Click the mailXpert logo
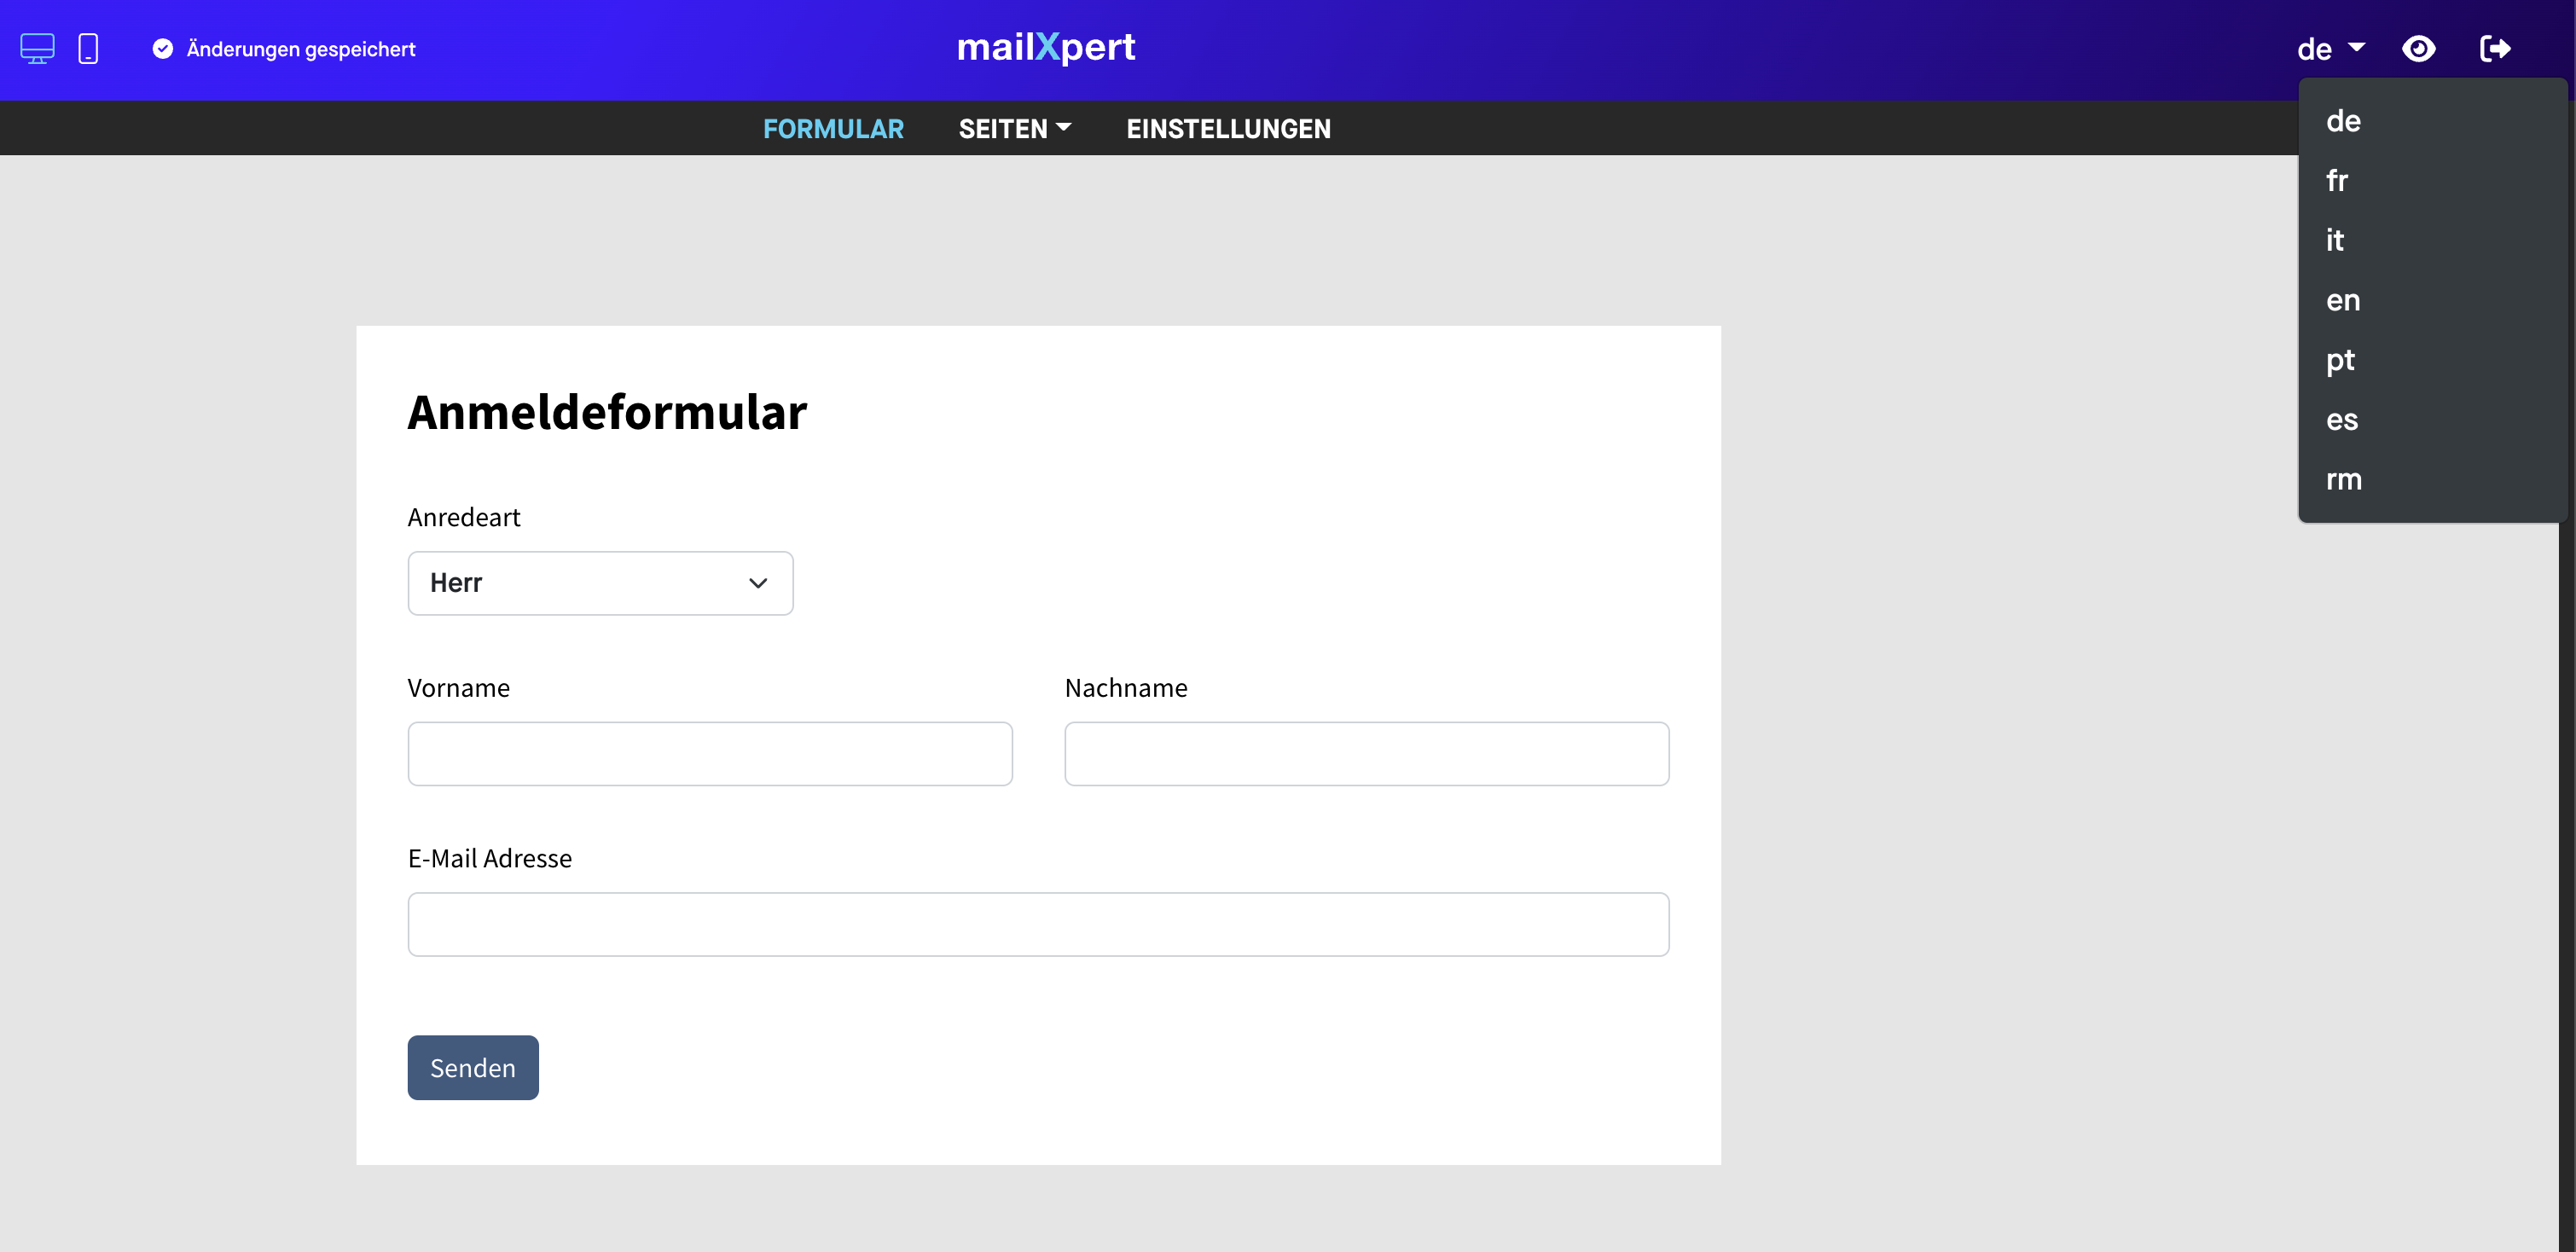The width and height of the screenshot is (2576, 1252). pyautogui.click(x=1045, y=47)
